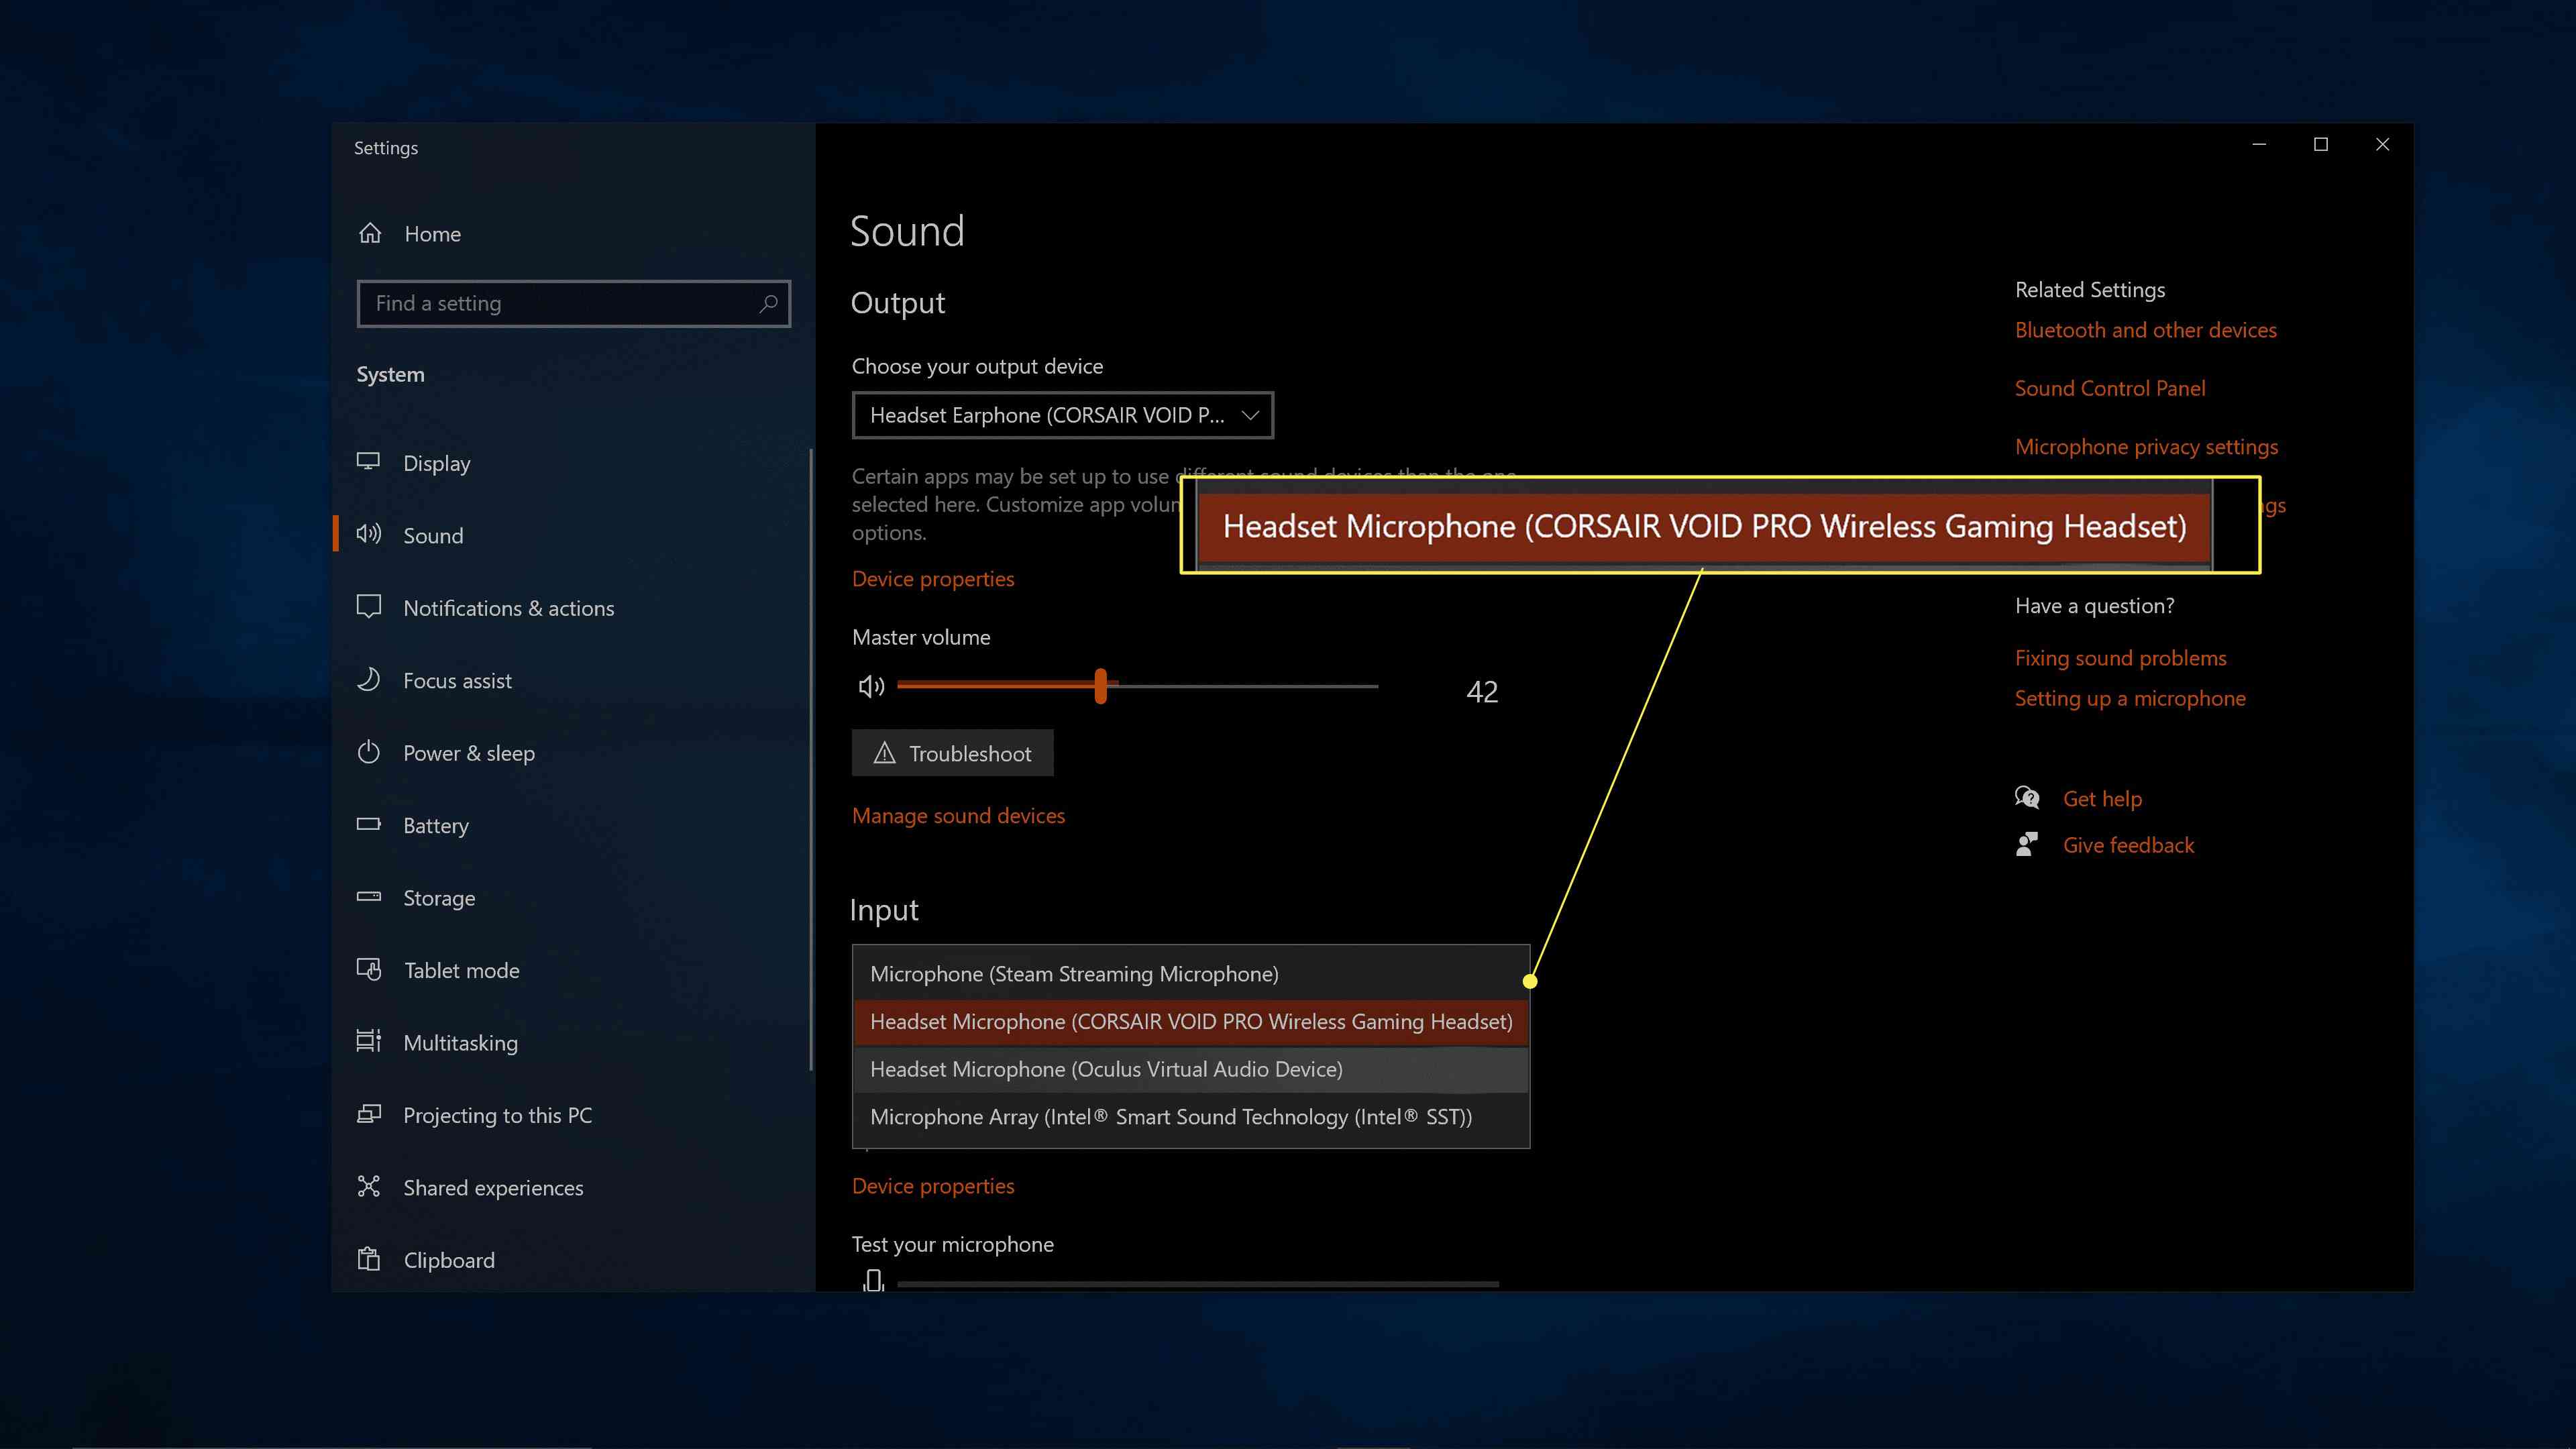The height and width of the screenshot is (1449, 2576).
Task: Click Device properties under Output
Action: (x=932, y=578)
